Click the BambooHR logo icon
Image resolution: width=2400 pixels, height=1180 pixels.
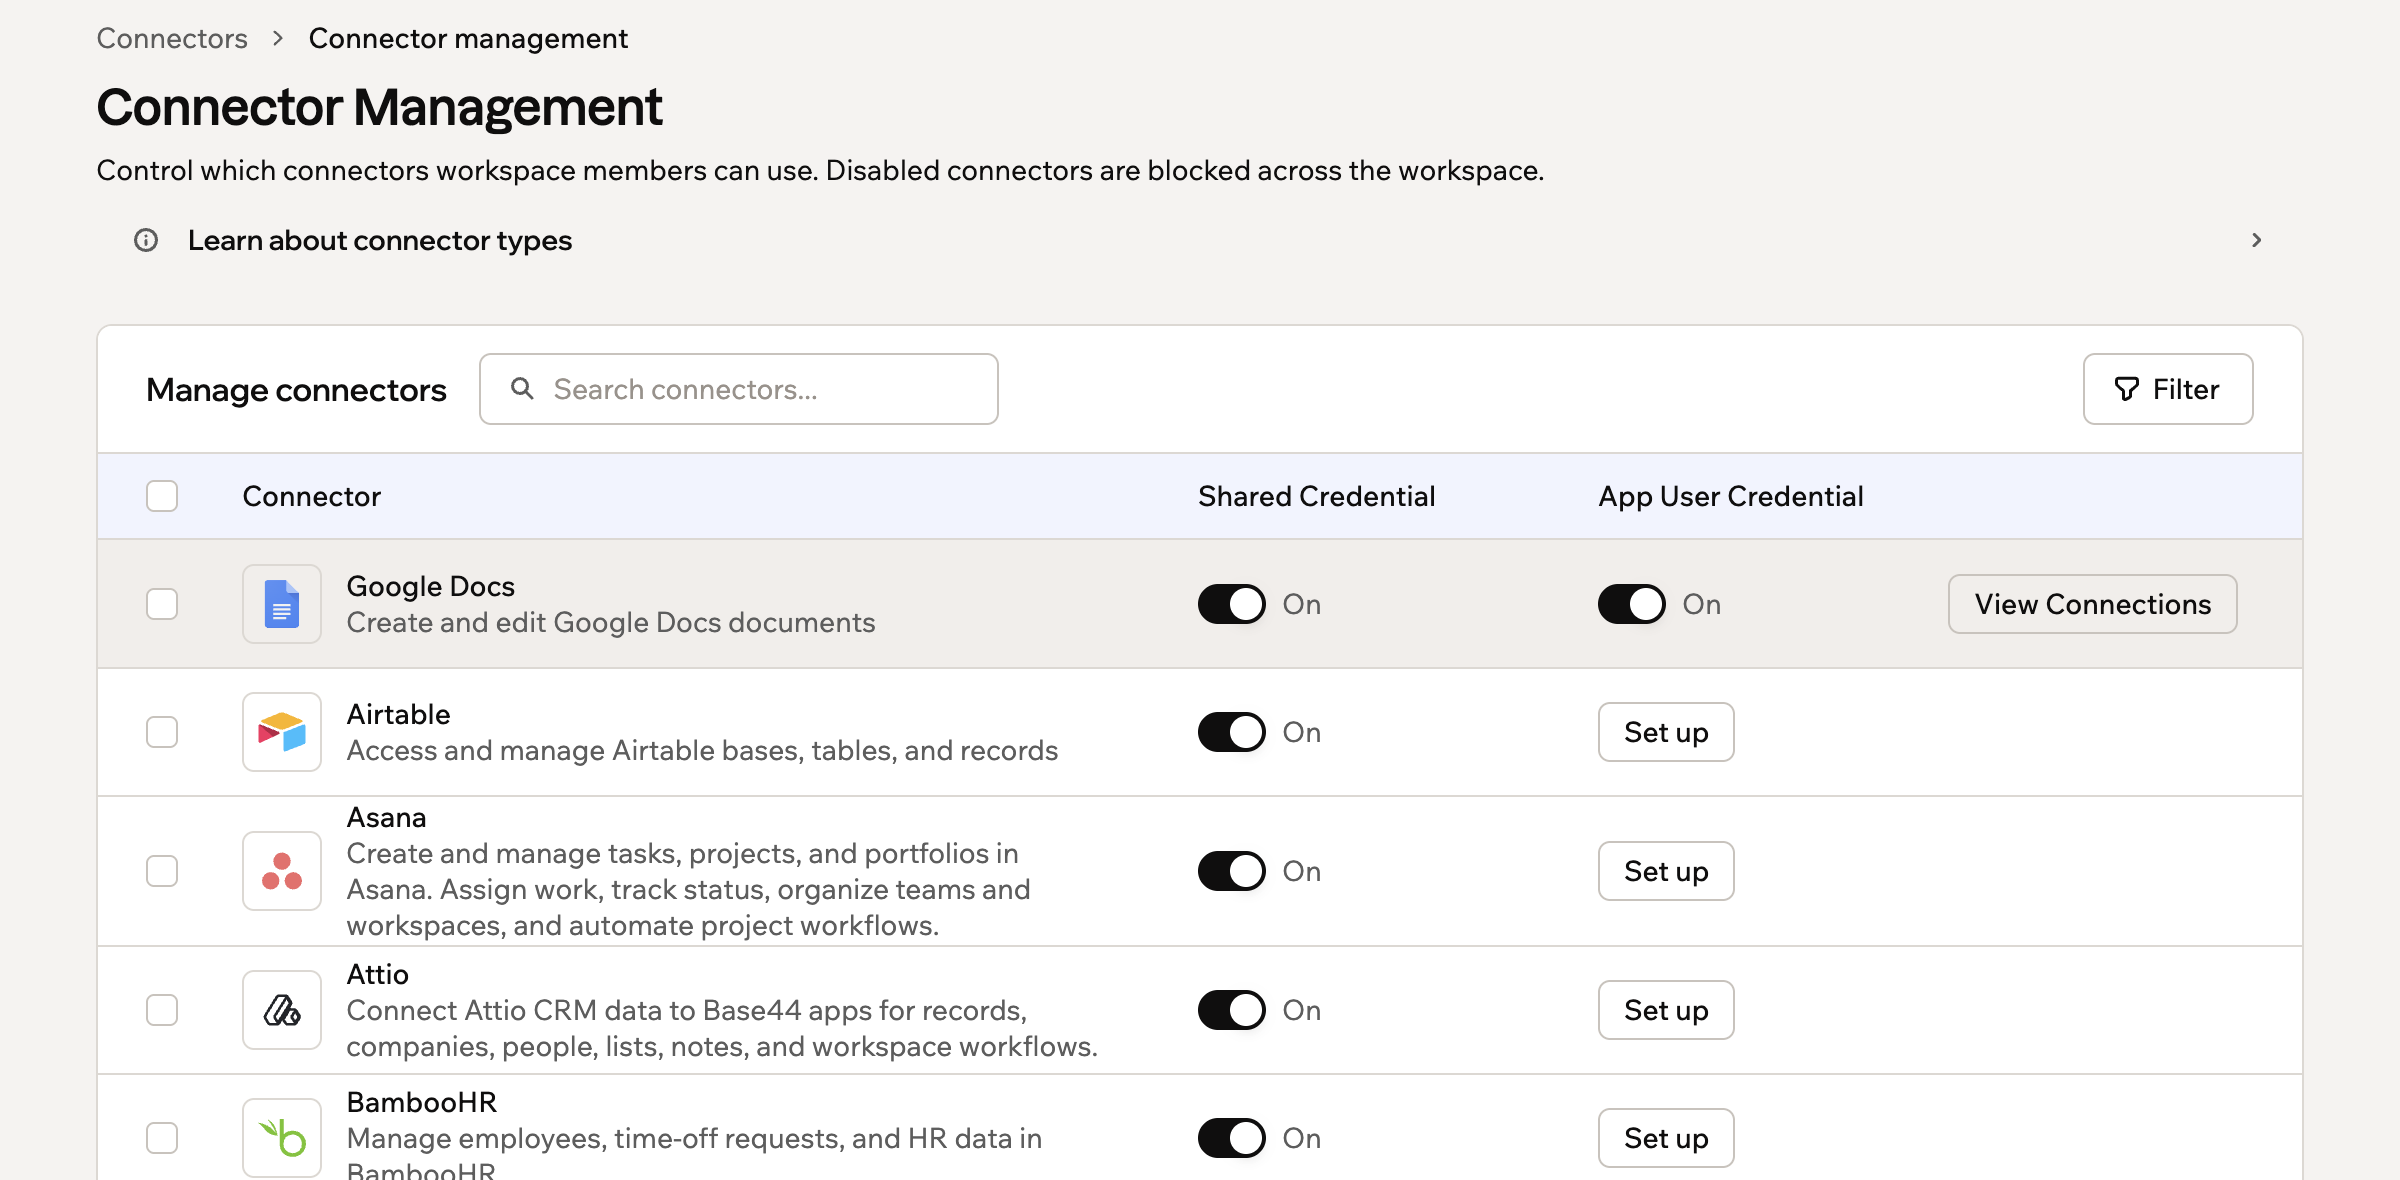coord(282,1138)
